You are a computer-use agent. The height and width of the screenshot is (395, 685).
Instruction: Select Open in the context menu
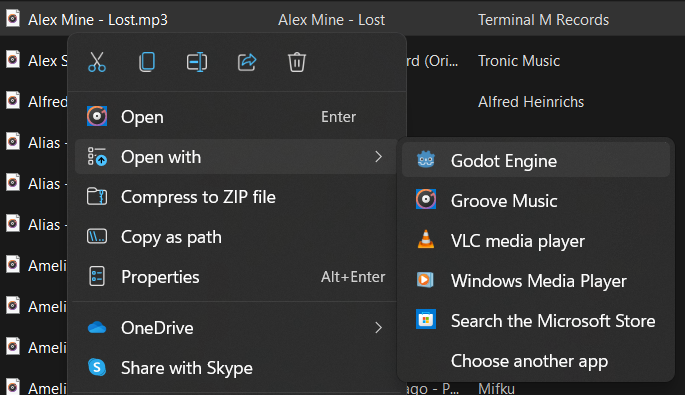click(236, 117)
